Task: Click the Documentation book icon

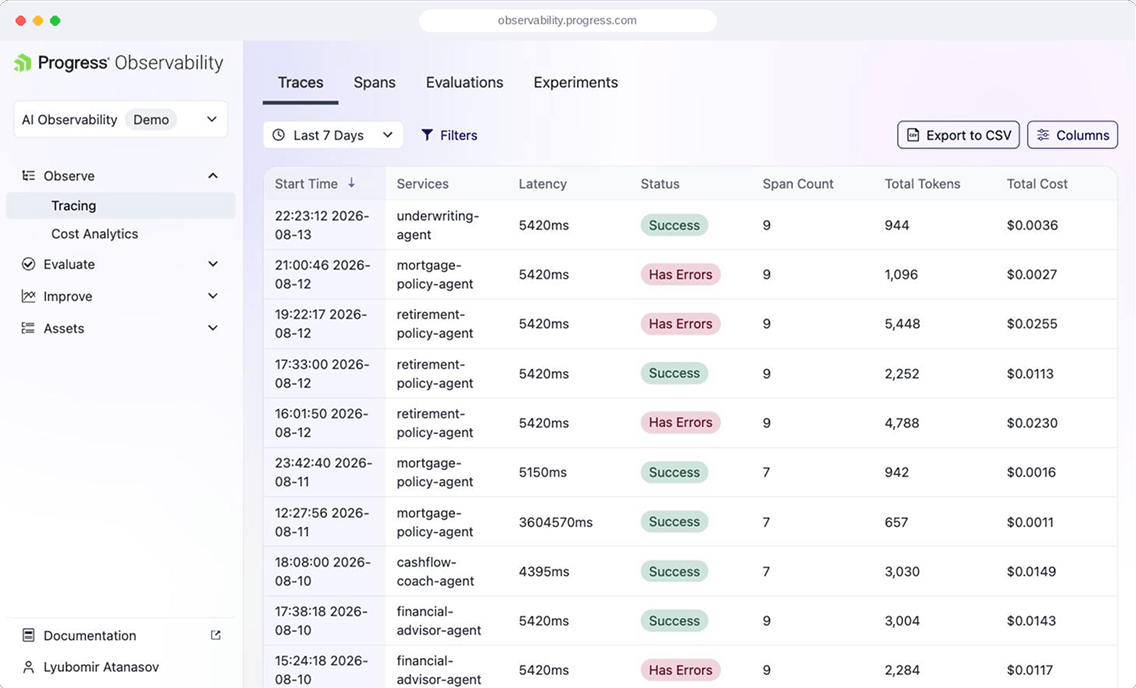Action: (28, 635)
